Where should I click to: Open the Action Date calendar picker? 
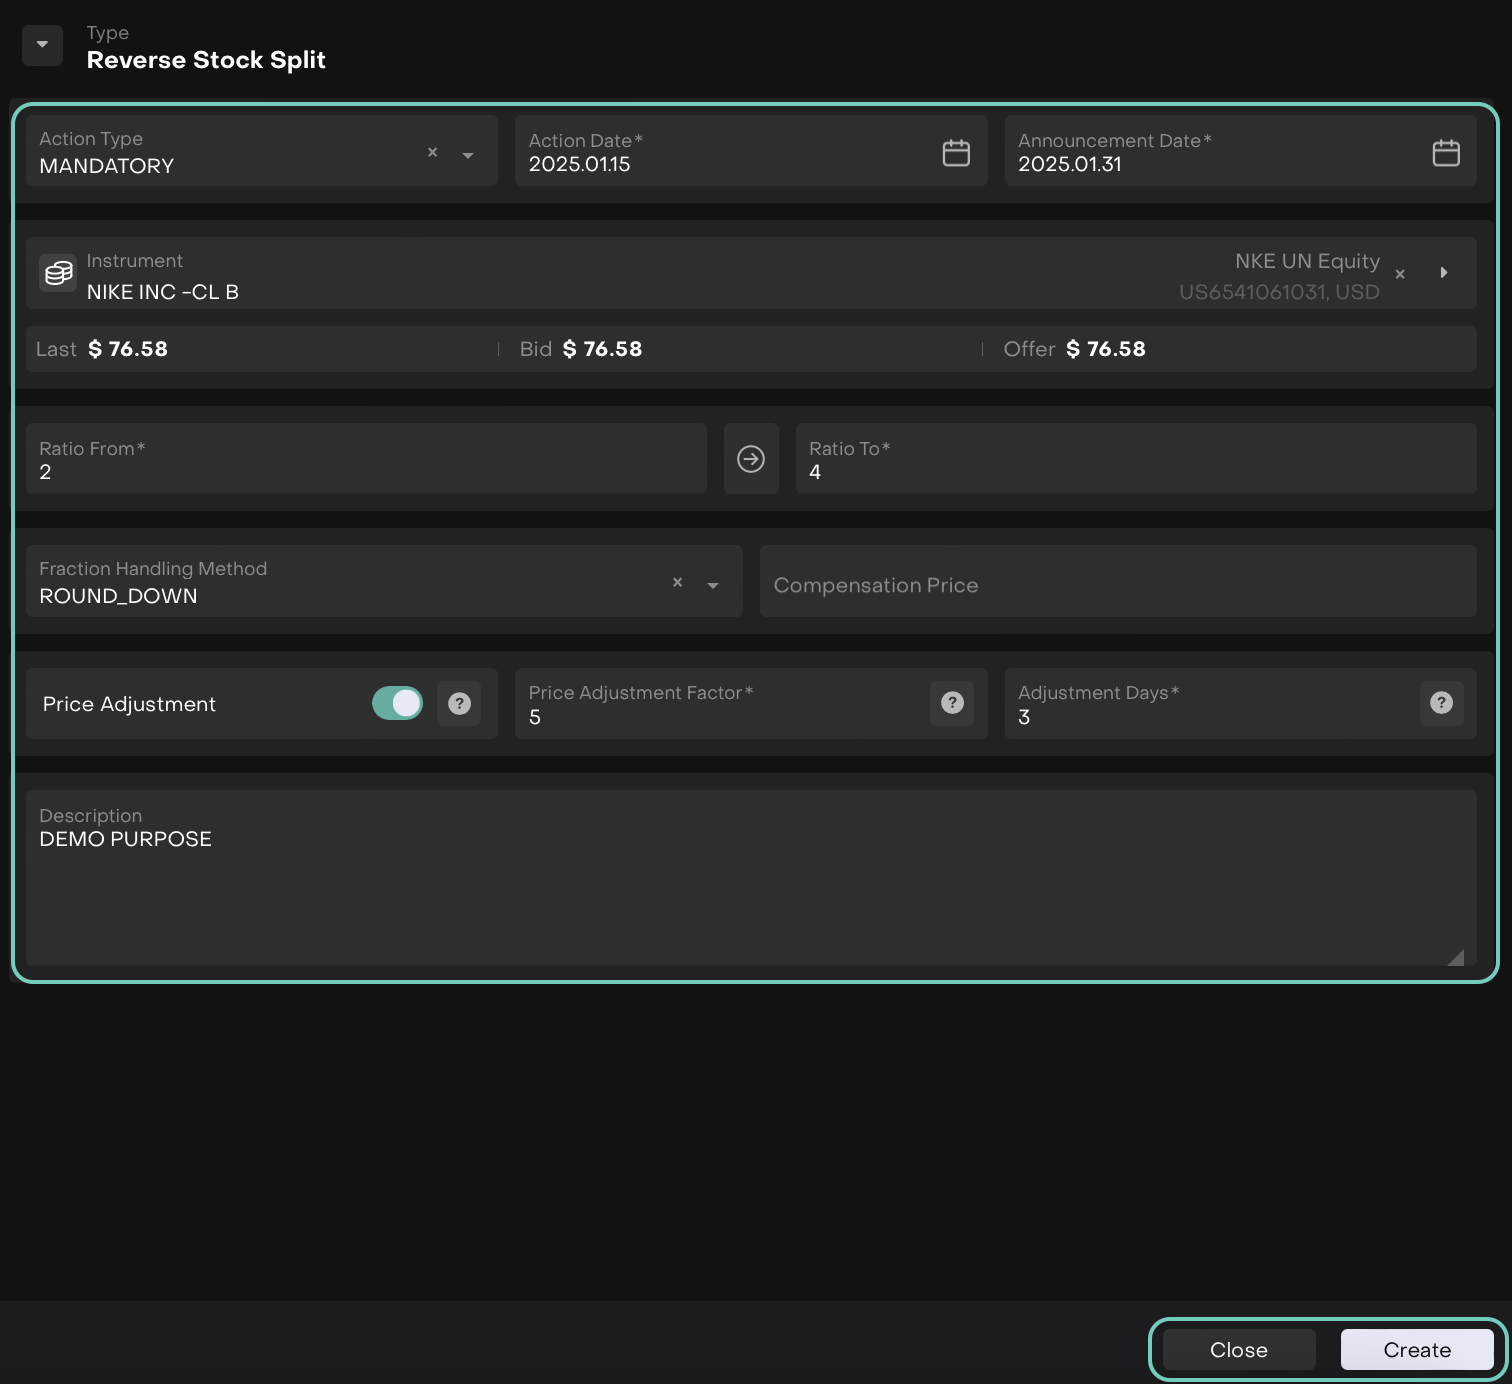(956, 153)
